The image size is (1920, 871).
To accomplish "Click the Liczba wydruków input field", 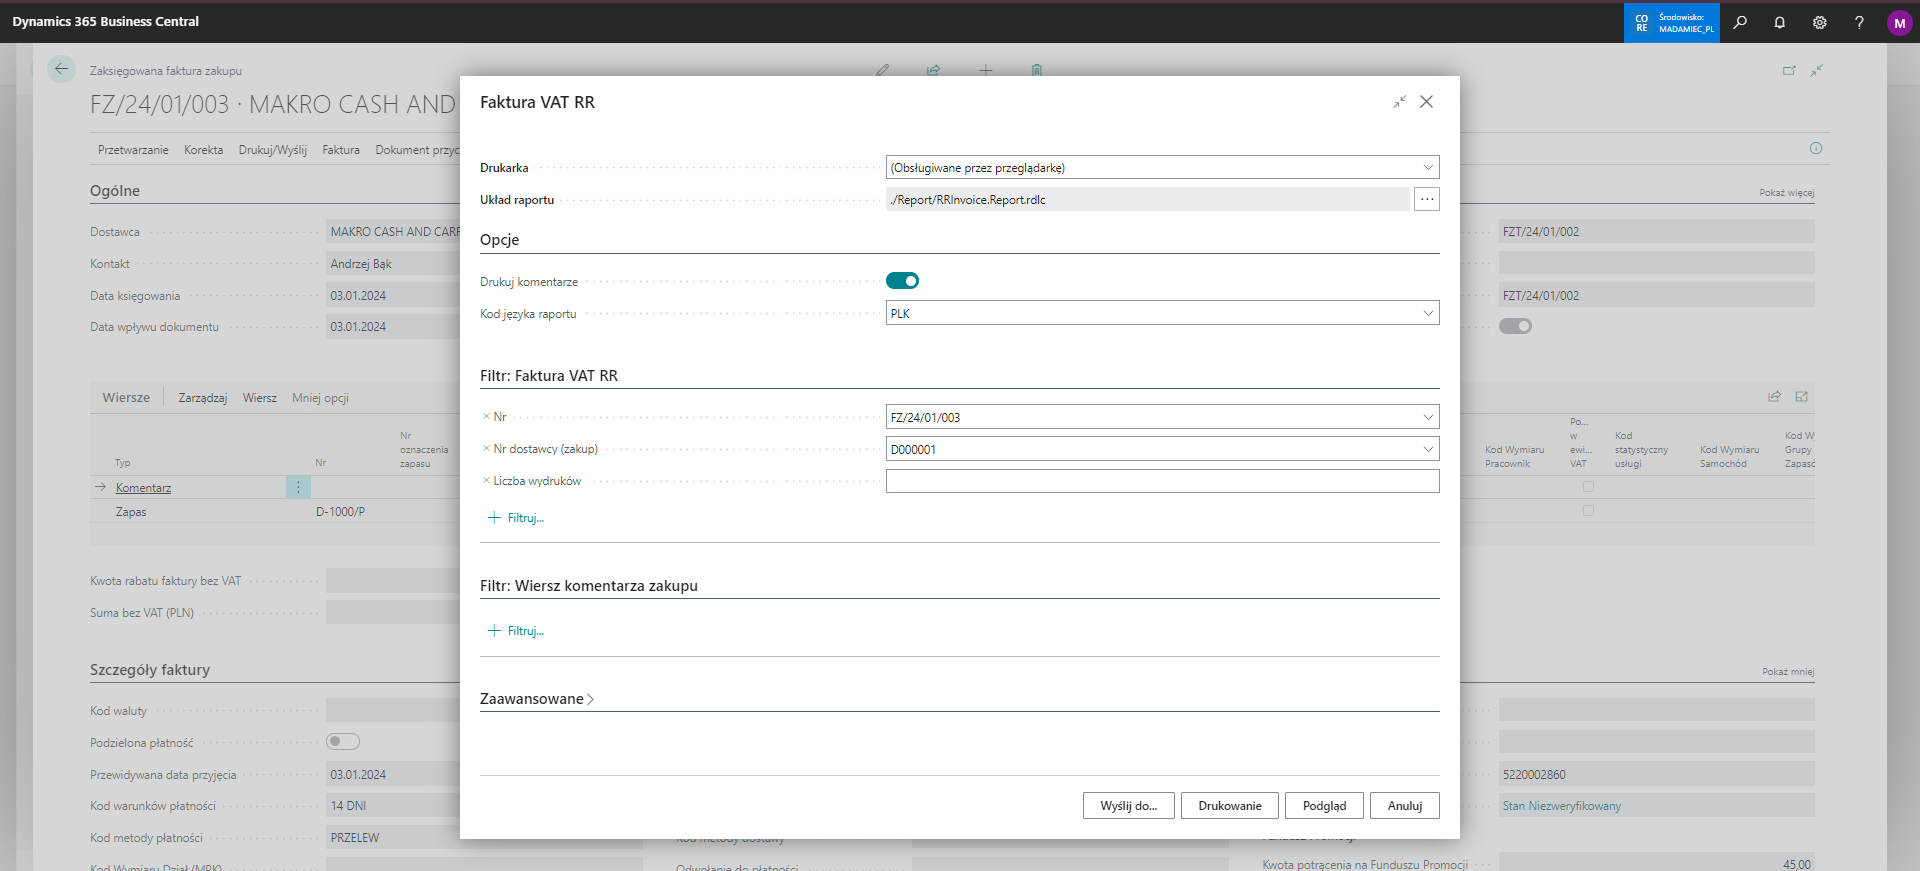I will [x=1162, y=481].
